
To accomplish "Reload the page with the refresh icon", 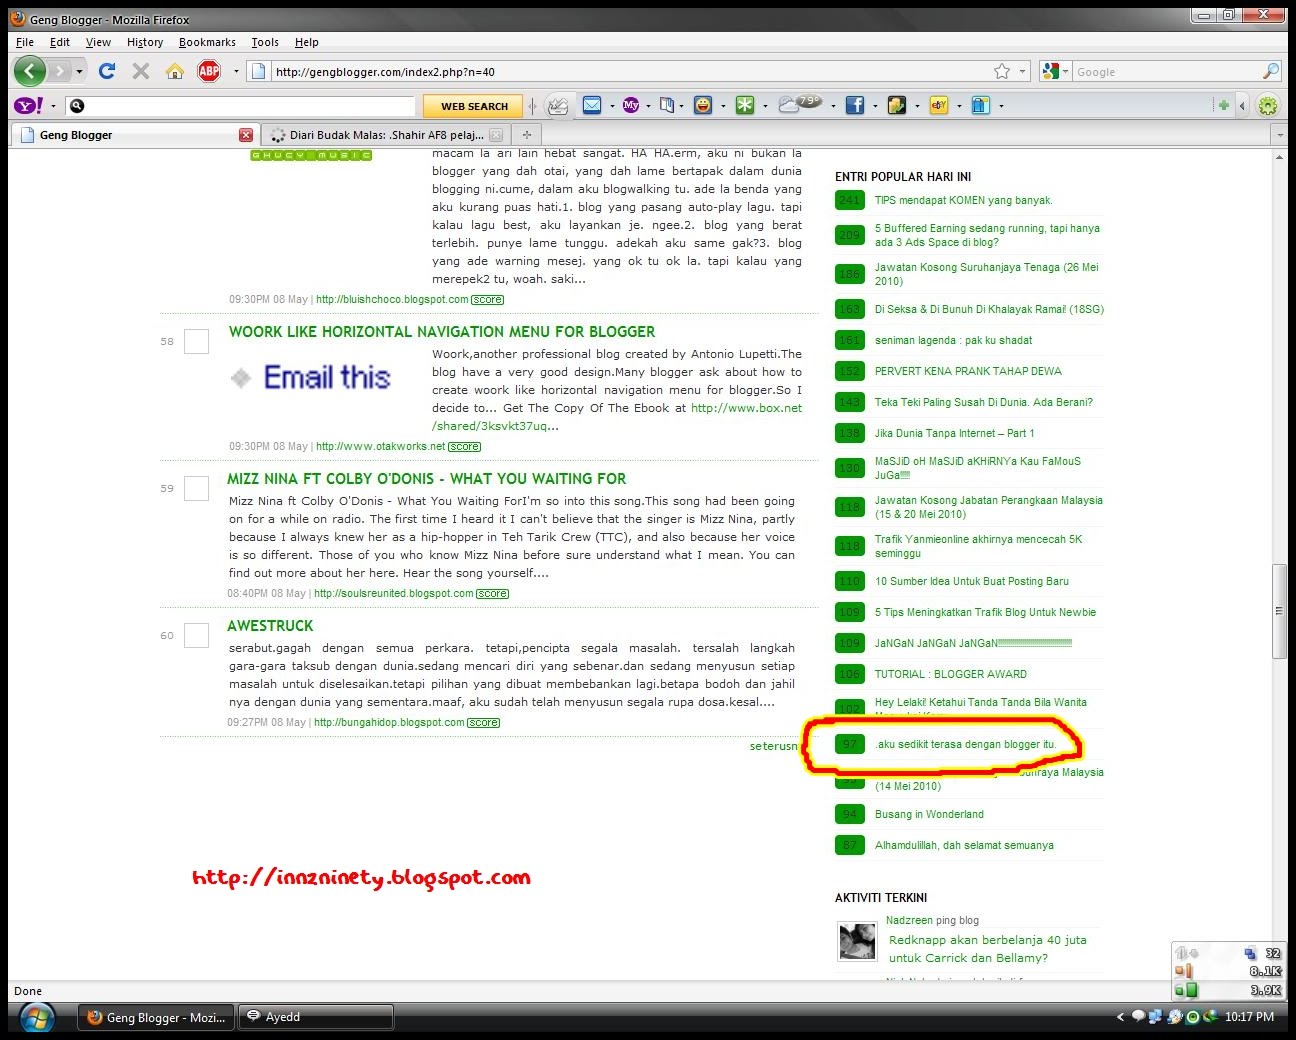I will click(107, 71).
